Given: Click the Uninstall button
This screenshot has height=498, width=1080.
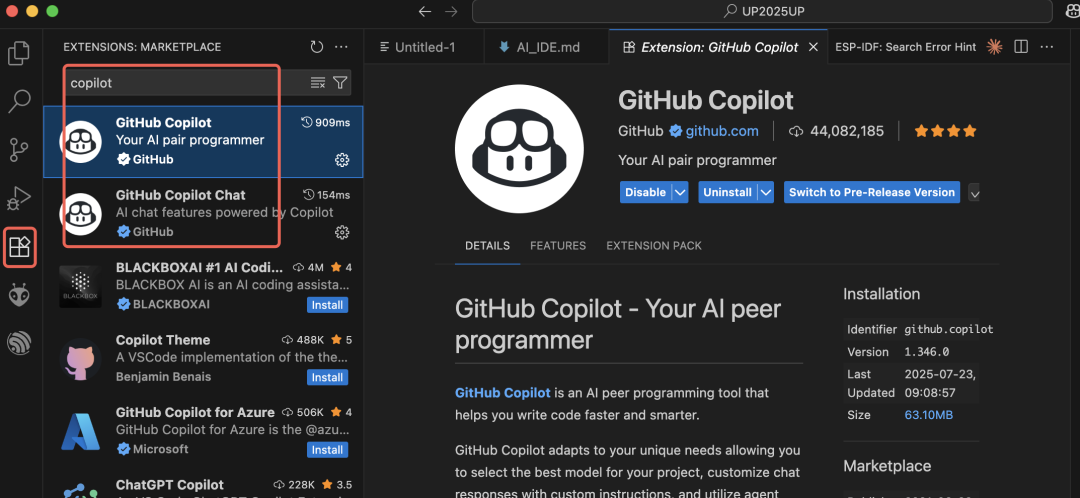Looking at the screenshot, I should point(727,193).
